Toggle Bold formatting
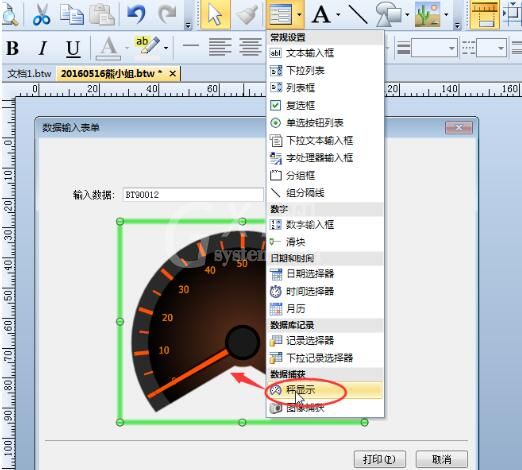Screen dimensions: 522x470 (x=13, y=48)
